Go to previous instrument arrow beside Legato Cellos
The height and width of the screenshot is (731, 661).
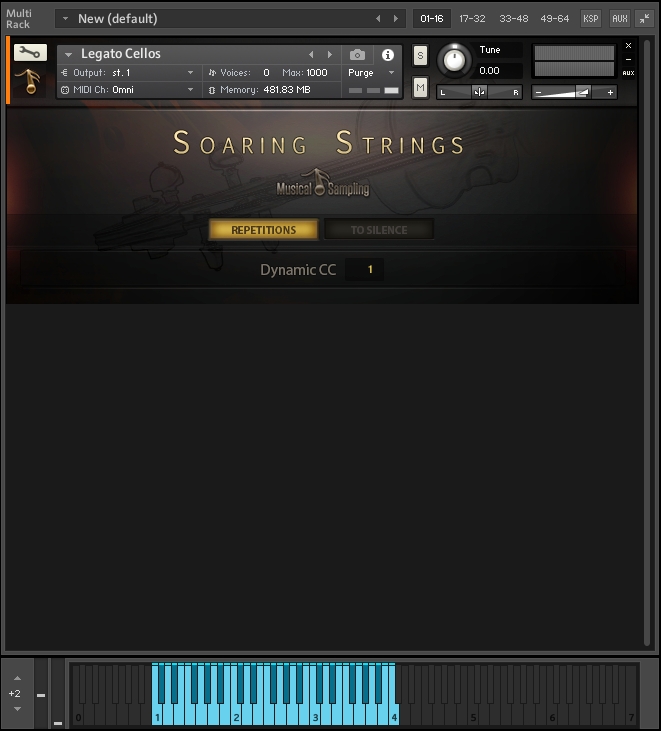point(311,55)
